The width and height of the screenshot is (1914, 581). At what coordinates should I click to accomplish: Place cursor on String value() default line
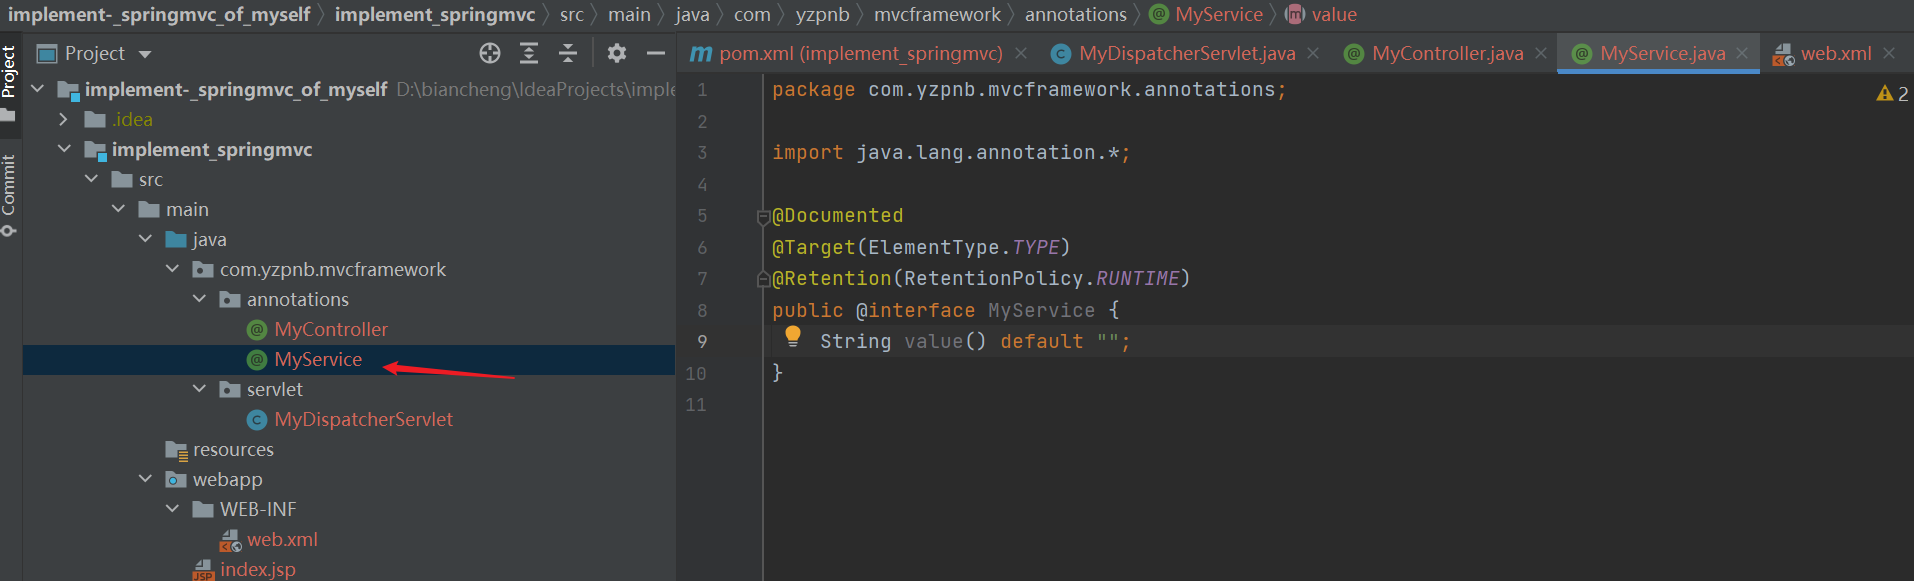pos(975,342)
